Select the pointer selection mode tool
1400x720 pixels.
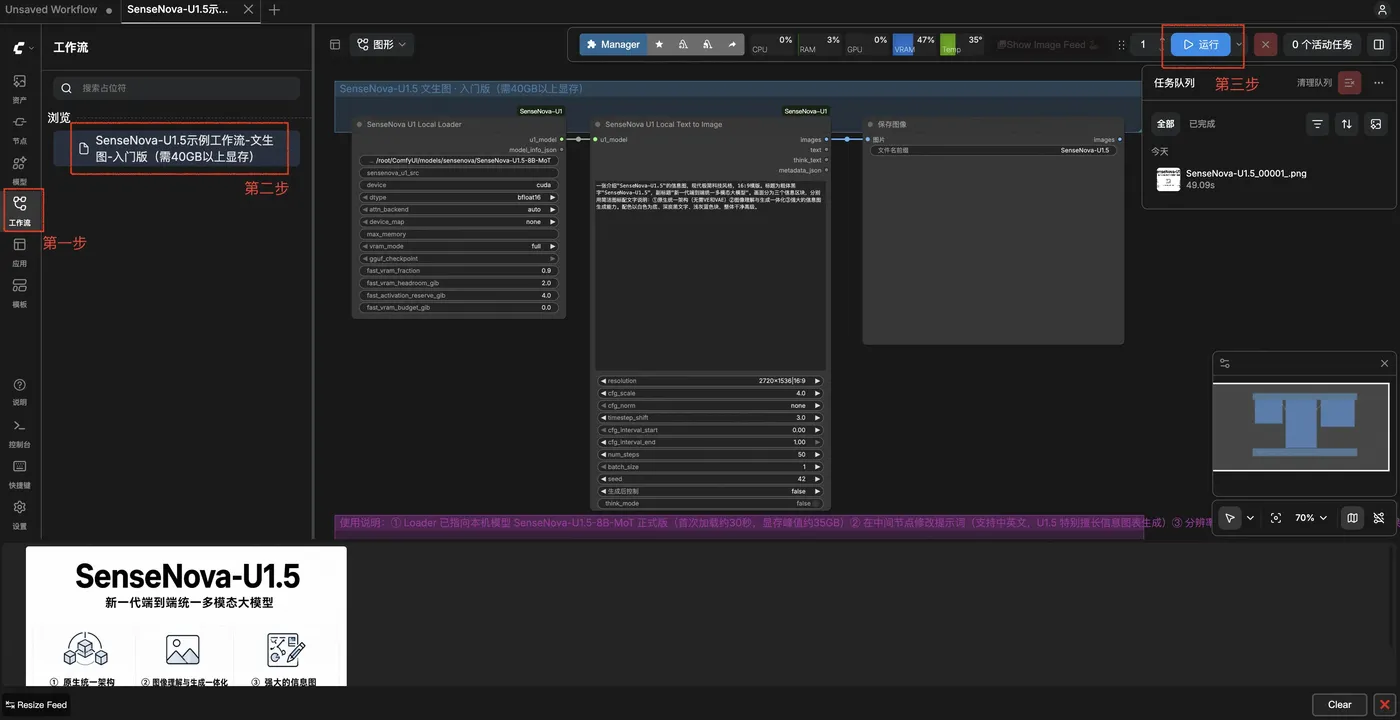pyautogui.click(x=1230, y=518)
